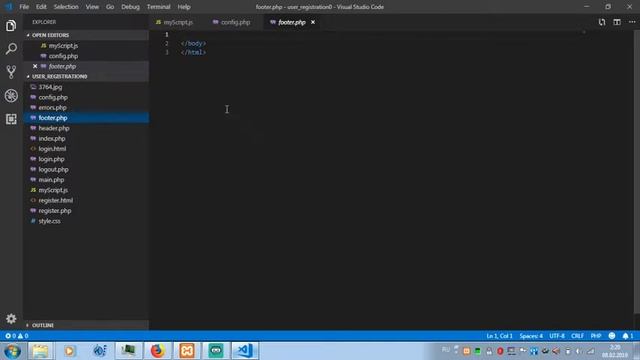The image size is (640, 360).
Task: Close footer.php in Open Editors list
Action: pyautogui.click(x=35, y=66)
